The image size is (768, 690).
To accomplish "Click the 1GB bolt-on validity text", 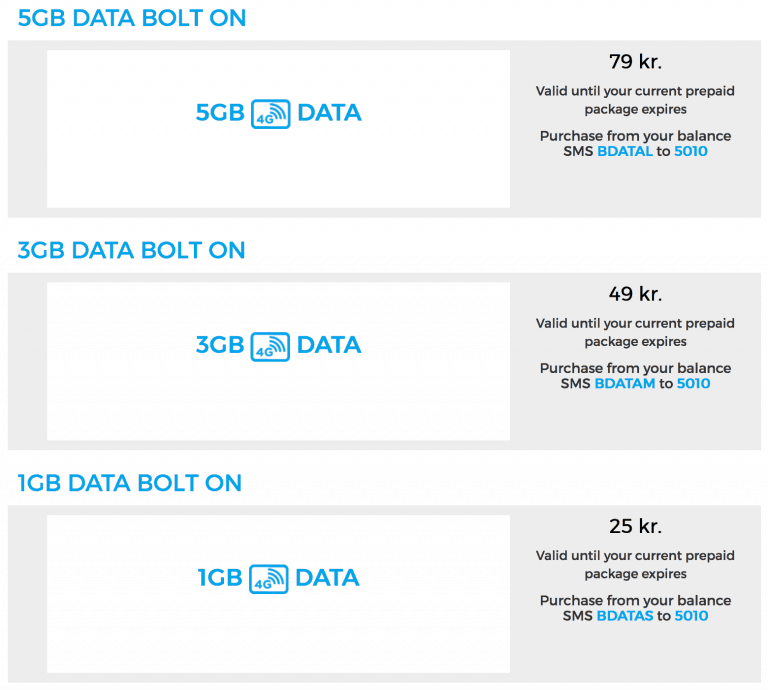I will [635, 565].
